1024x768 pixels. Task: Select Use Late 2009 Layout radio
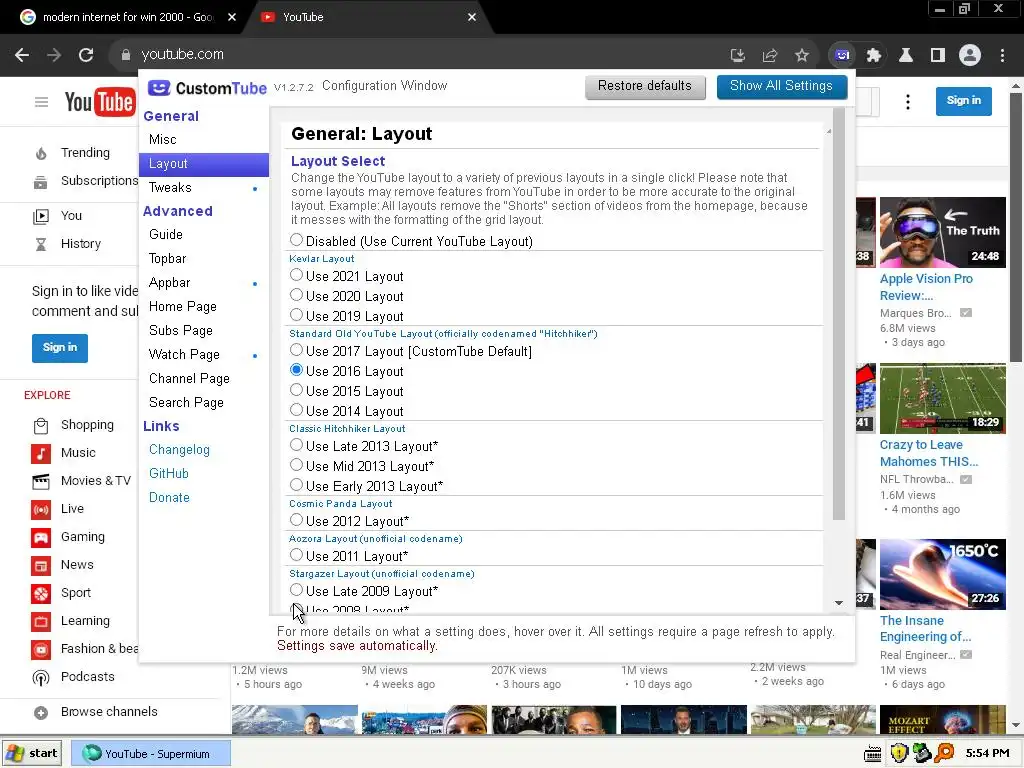296,590
